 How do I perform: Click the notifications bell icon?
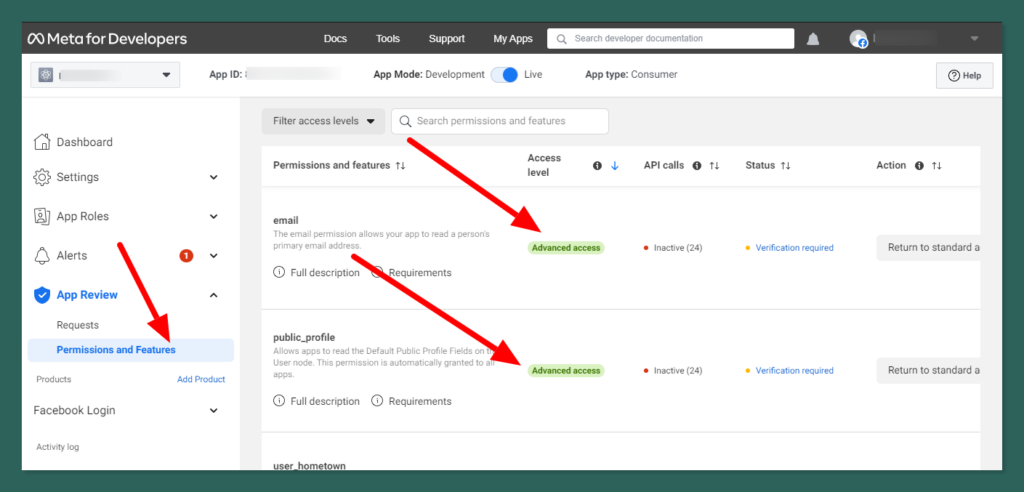(x=813, y=39)
